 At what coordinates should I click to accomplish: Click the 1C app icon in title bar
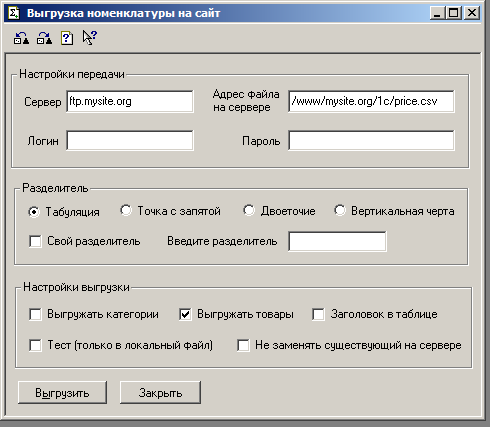coord(14,13)
